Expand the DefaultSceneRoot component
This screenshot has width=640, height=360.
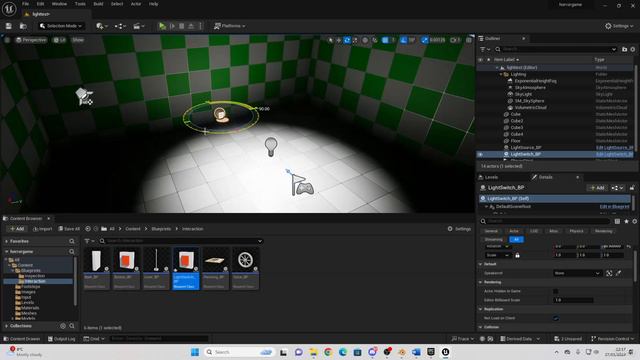point(487,207)
